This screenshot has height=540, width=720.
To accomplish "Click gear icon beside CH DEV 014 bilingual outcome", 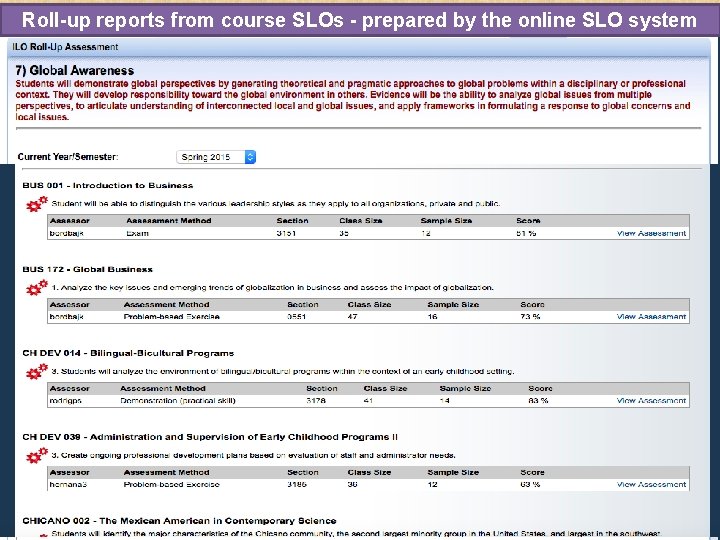I will [37, 371].
